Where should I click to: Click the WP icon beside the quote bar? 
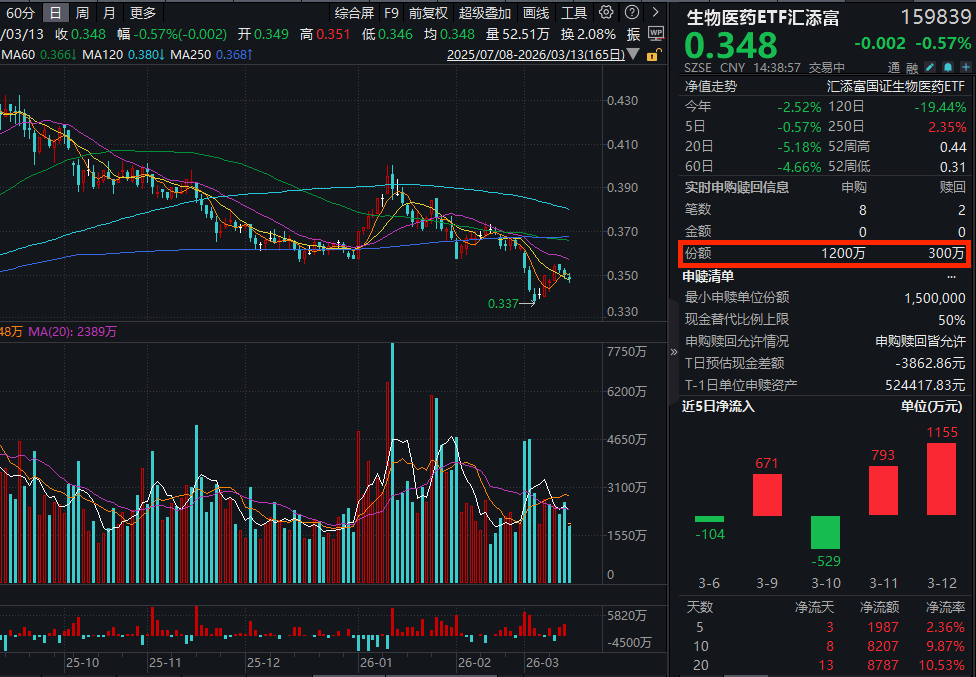pyautogui.click(x=655, y=32)
